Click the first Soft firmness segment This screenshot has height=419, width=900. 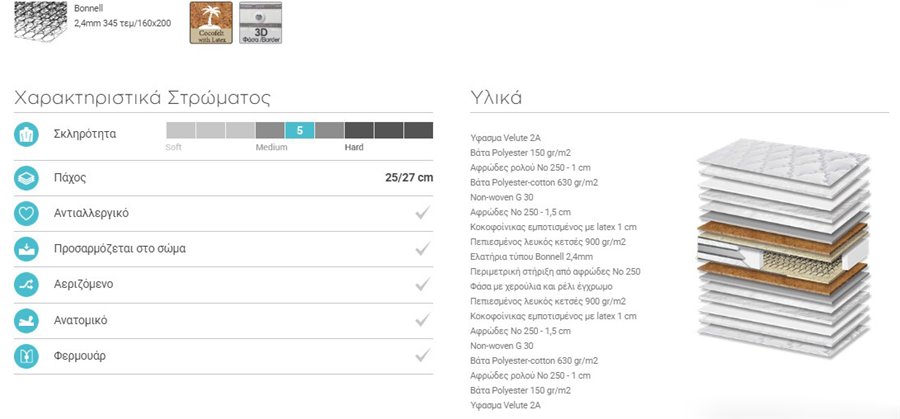[181, 130]
